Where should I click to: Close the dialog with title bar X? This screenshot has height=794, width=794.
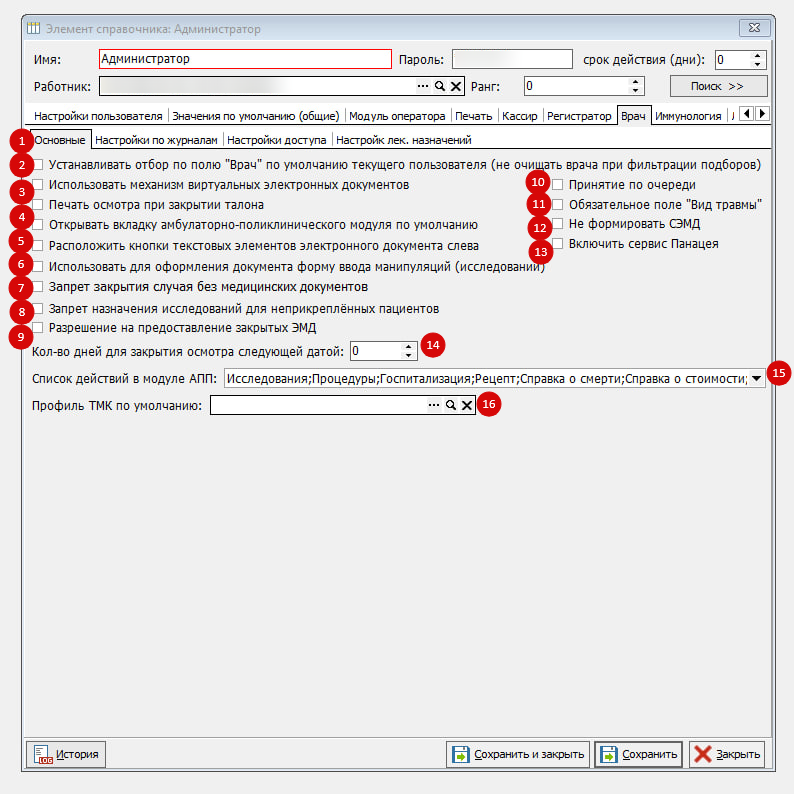click(755, 28)
